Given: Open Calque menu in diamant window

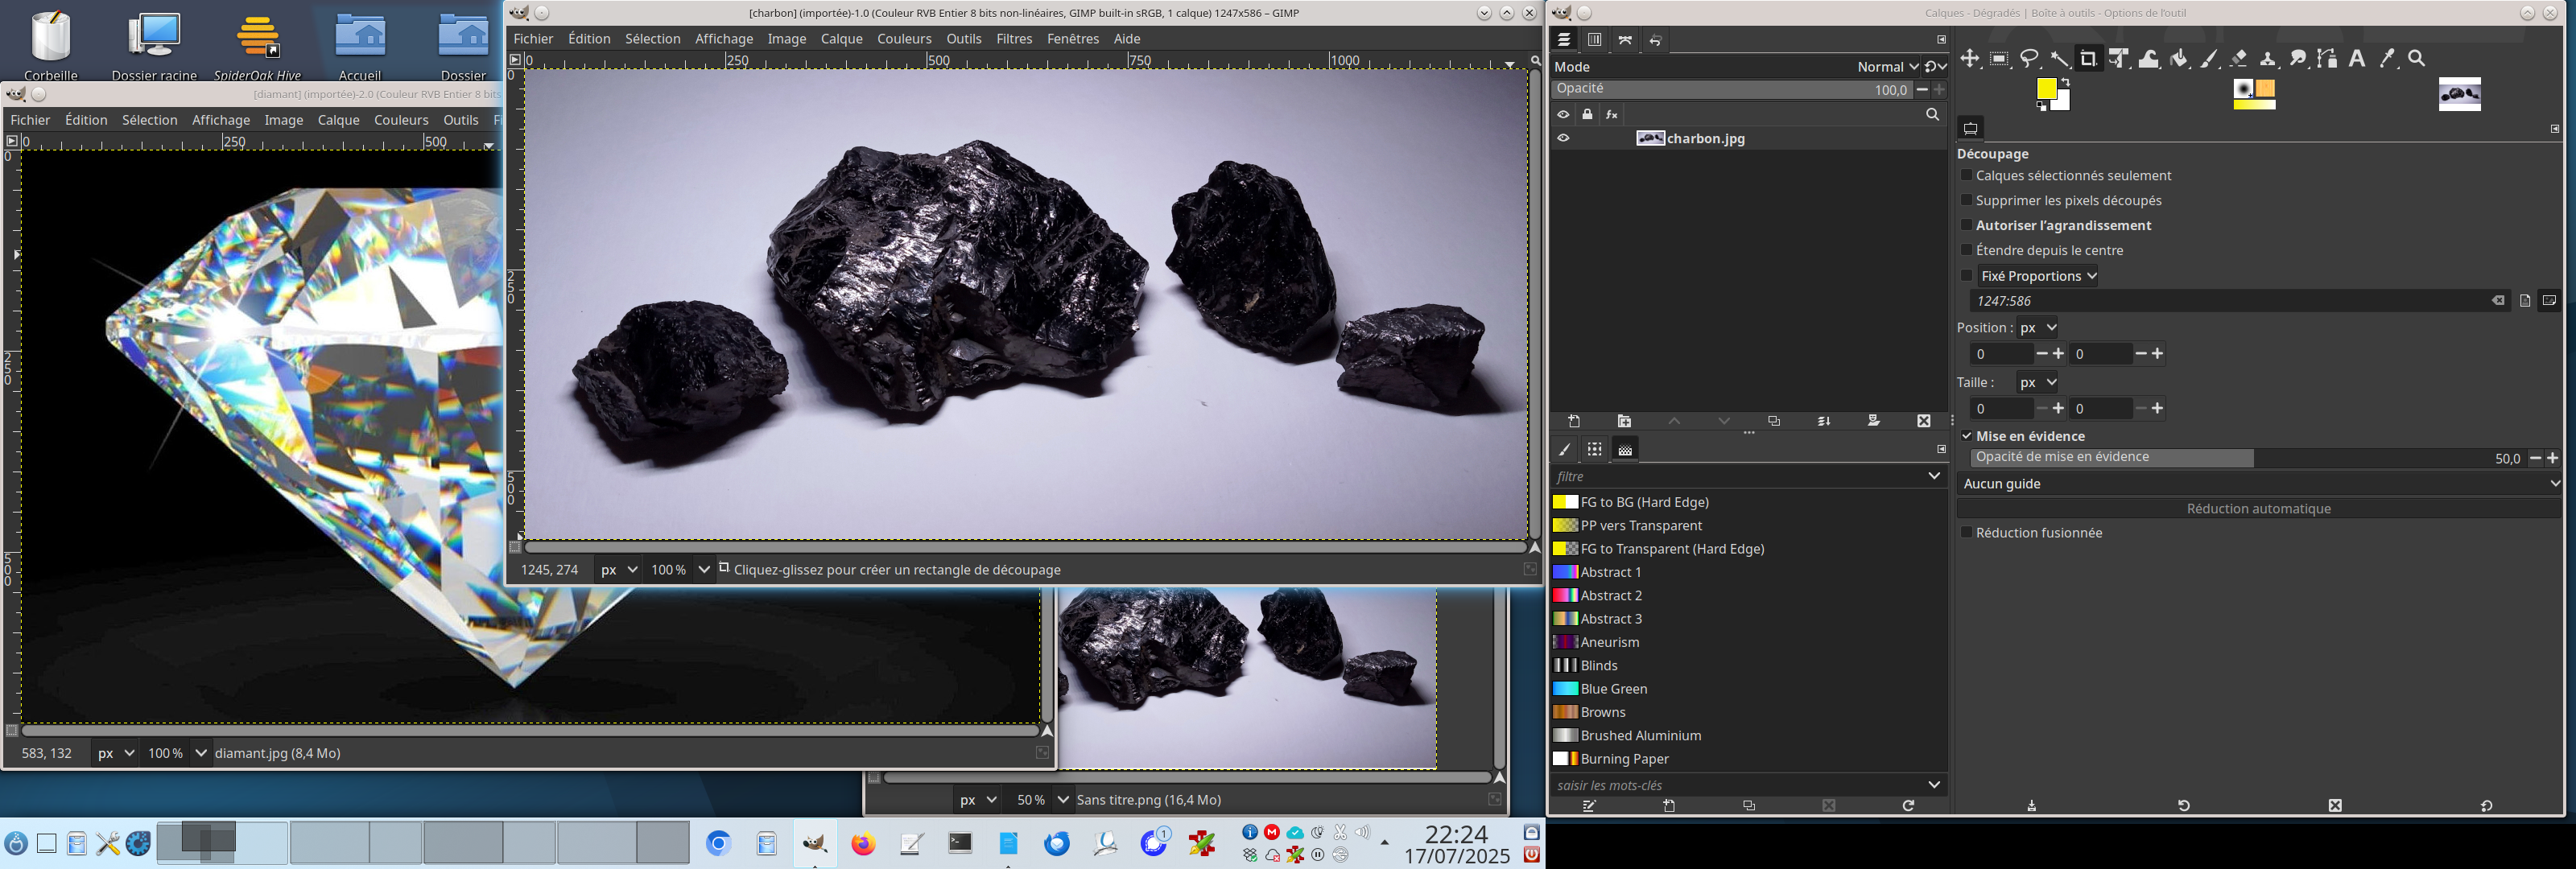Looking at the screenshot, I should point(338,120).
